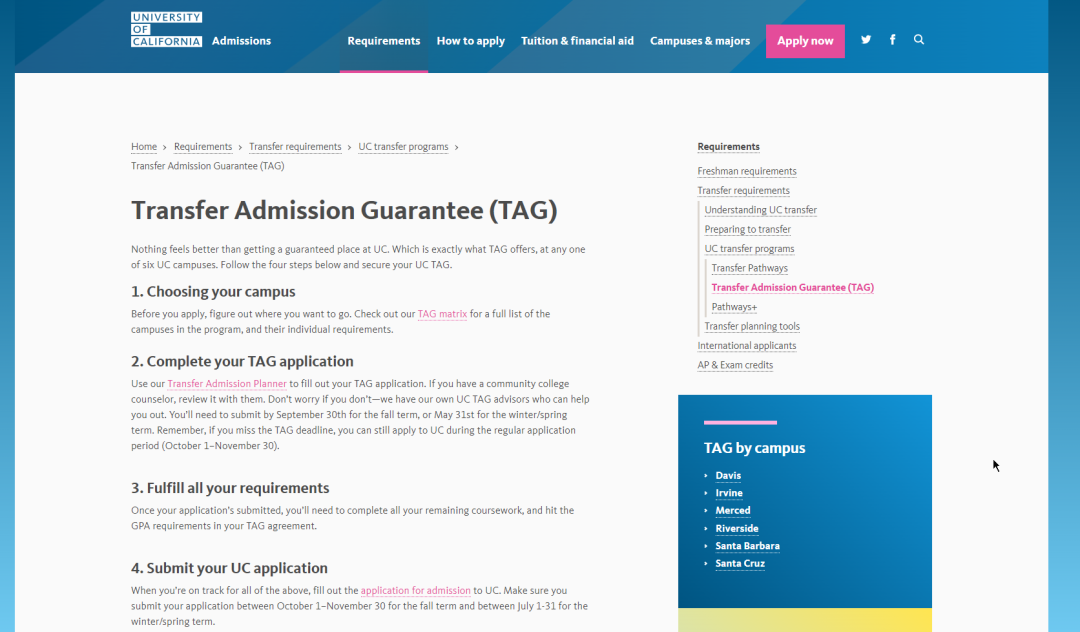Open Preparing to transfer sidebar link
This screenshot has height=632, width=1080.
pos(747,229)
